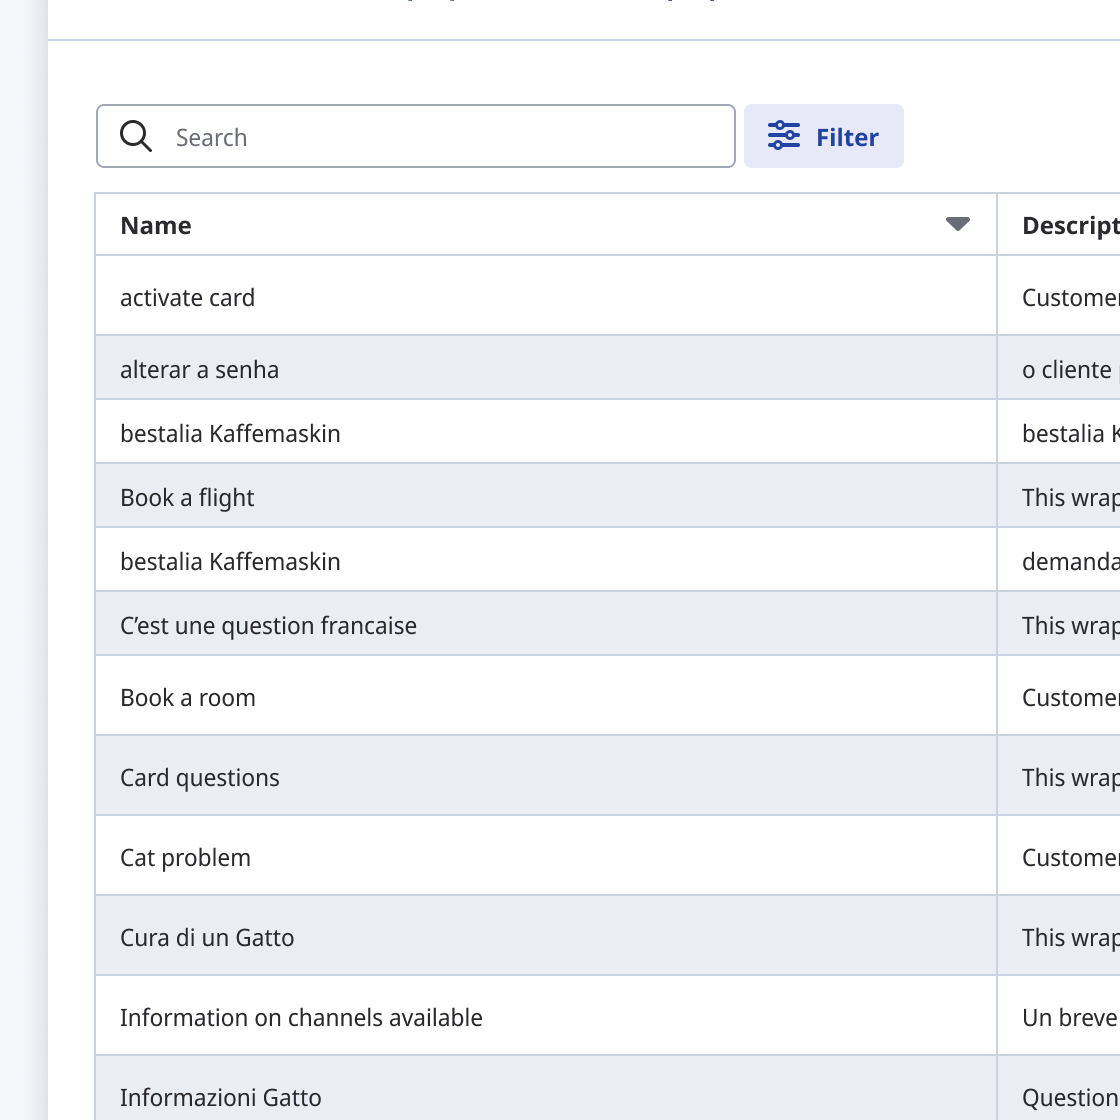Screen dimensions: 1120x1120
Task: Click the Name column header
Action: (546, 224)
